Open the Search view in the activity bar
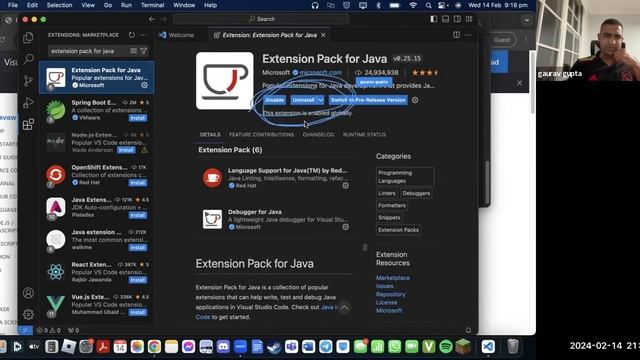 tap(28, 59)
